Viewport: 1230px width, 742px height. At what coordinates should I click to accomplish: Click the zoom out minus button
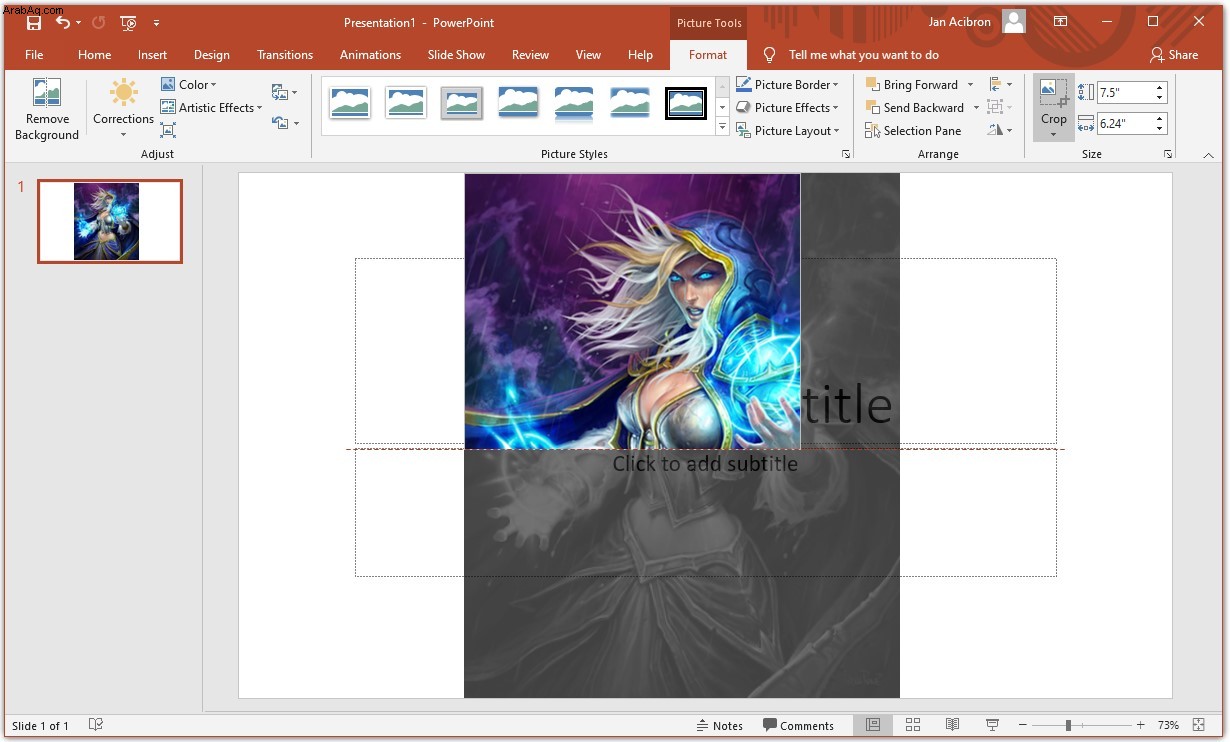[x=1023, y=725]
